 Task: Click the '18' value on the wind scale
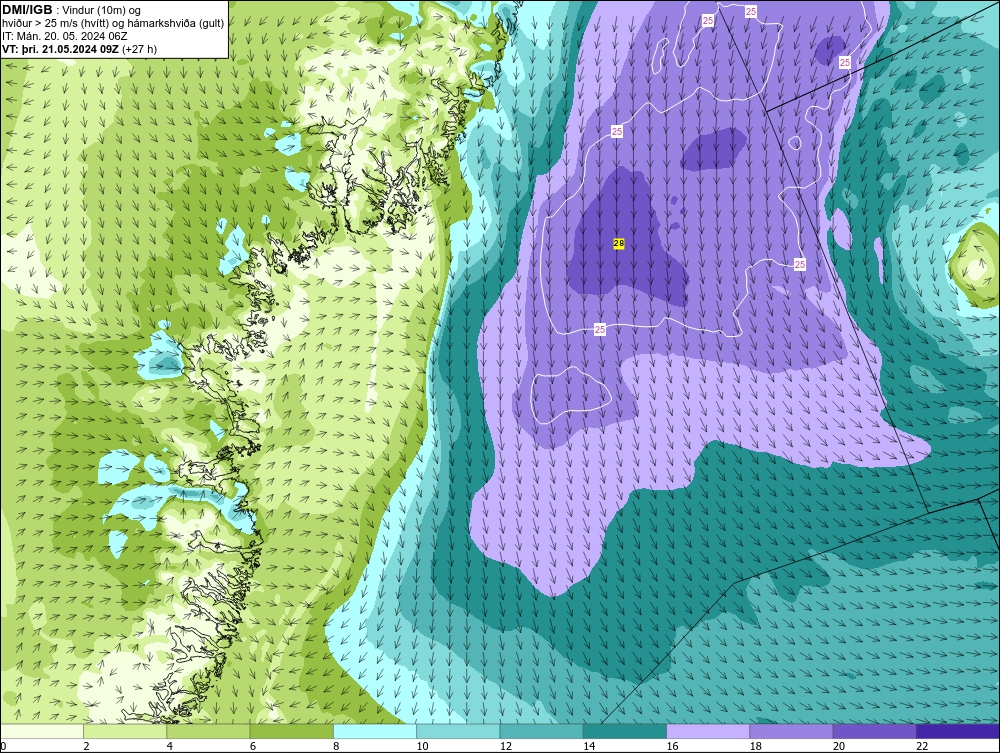756,746
